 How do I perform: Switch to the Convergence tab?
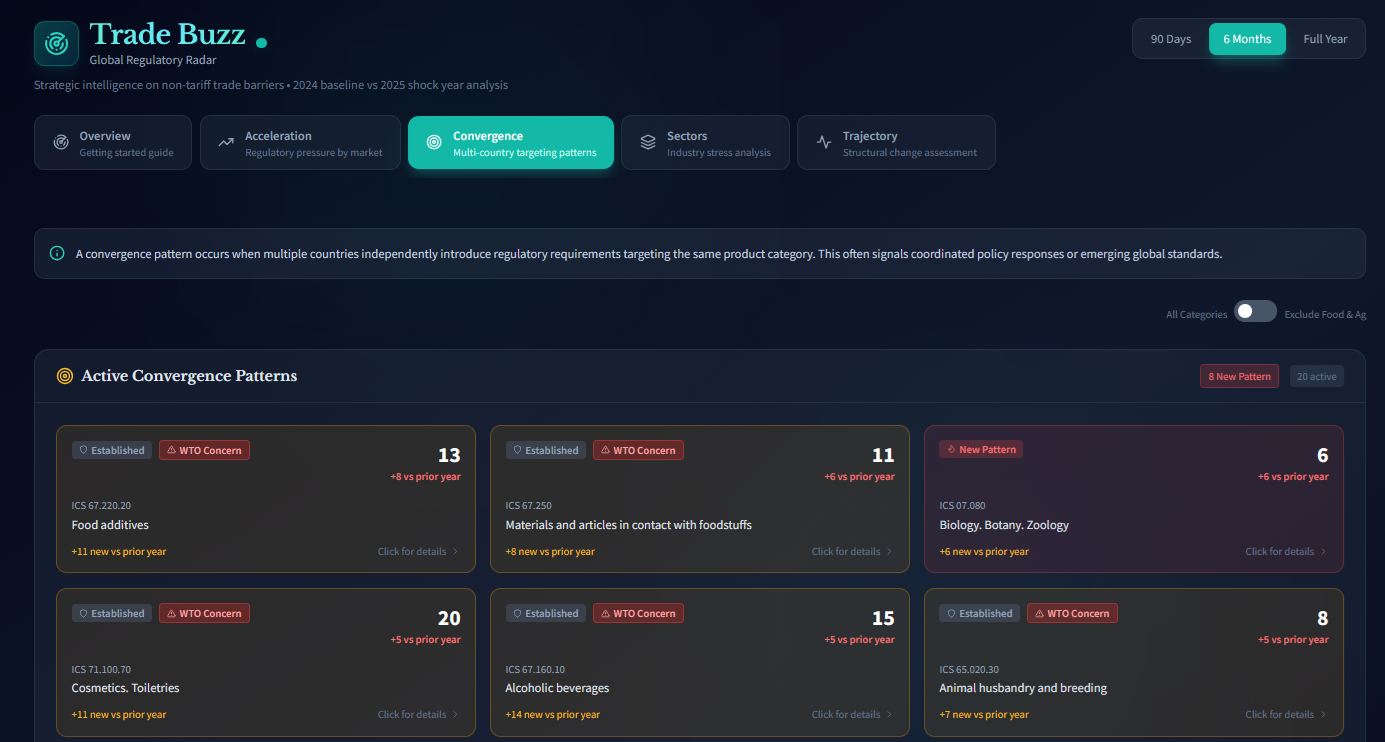[x=510, y=143]
